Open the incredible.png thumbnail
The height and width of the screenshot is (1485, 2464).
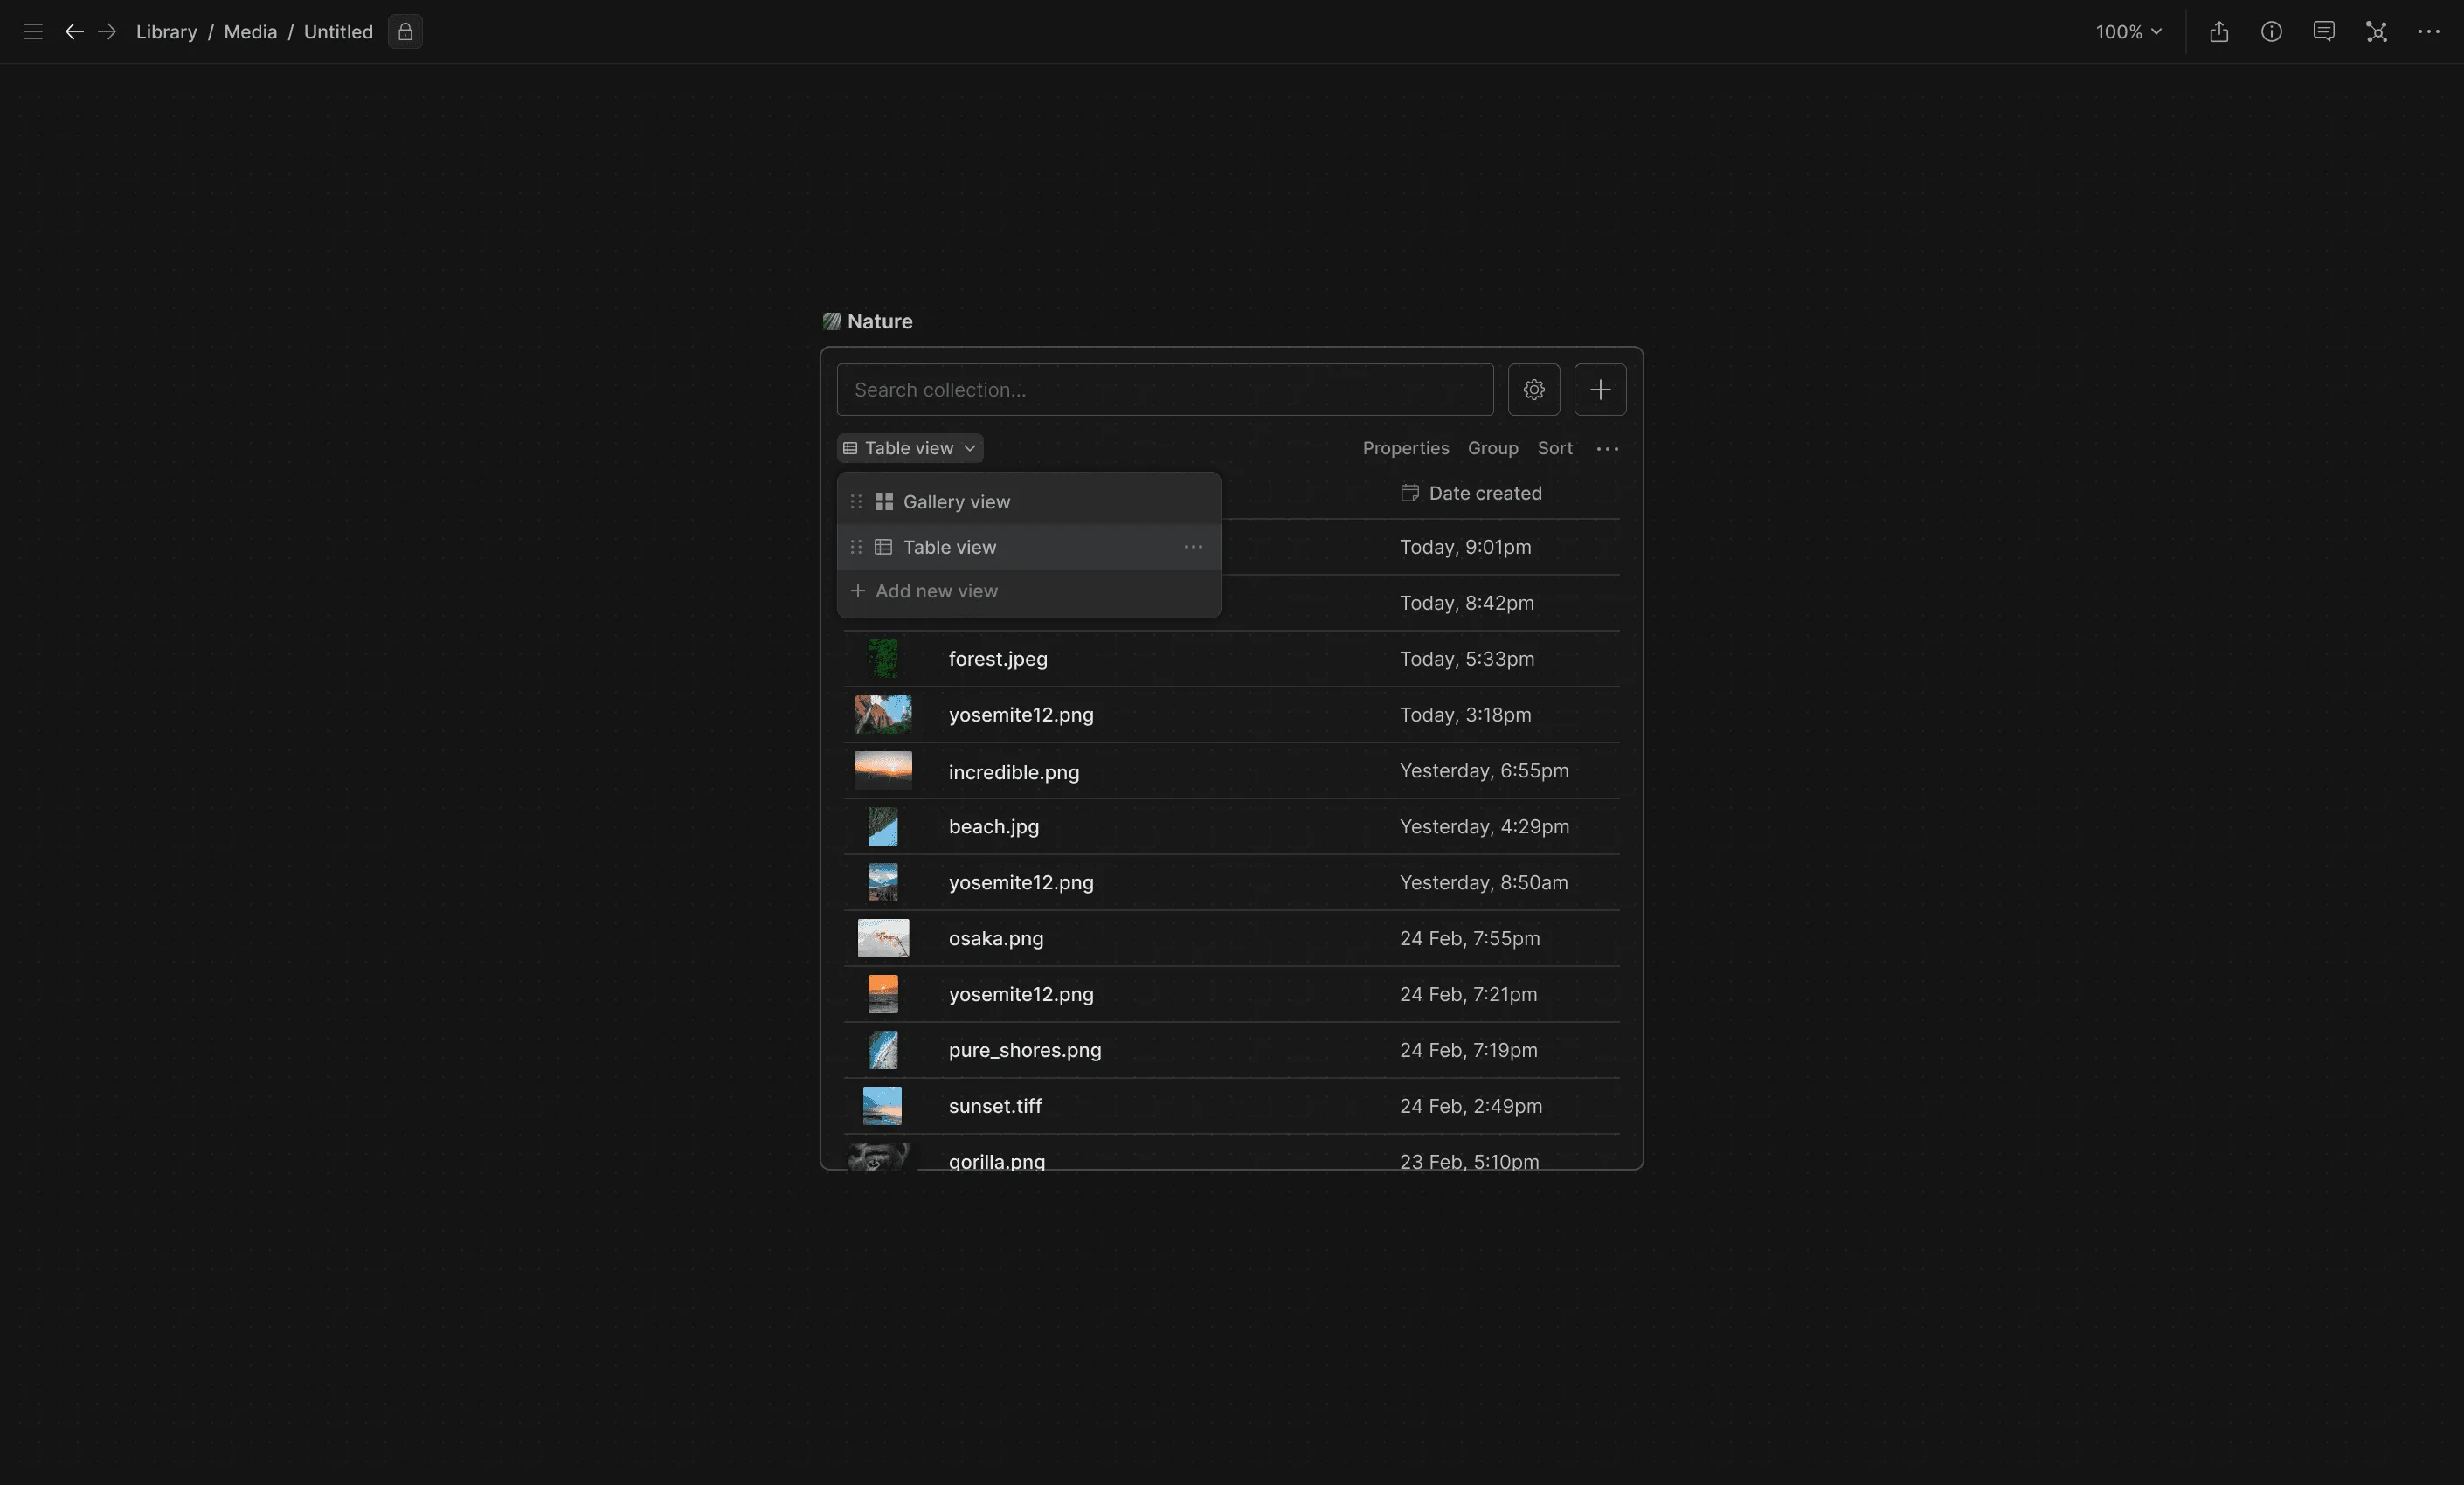pyautogui.click(x=883, y=771)
